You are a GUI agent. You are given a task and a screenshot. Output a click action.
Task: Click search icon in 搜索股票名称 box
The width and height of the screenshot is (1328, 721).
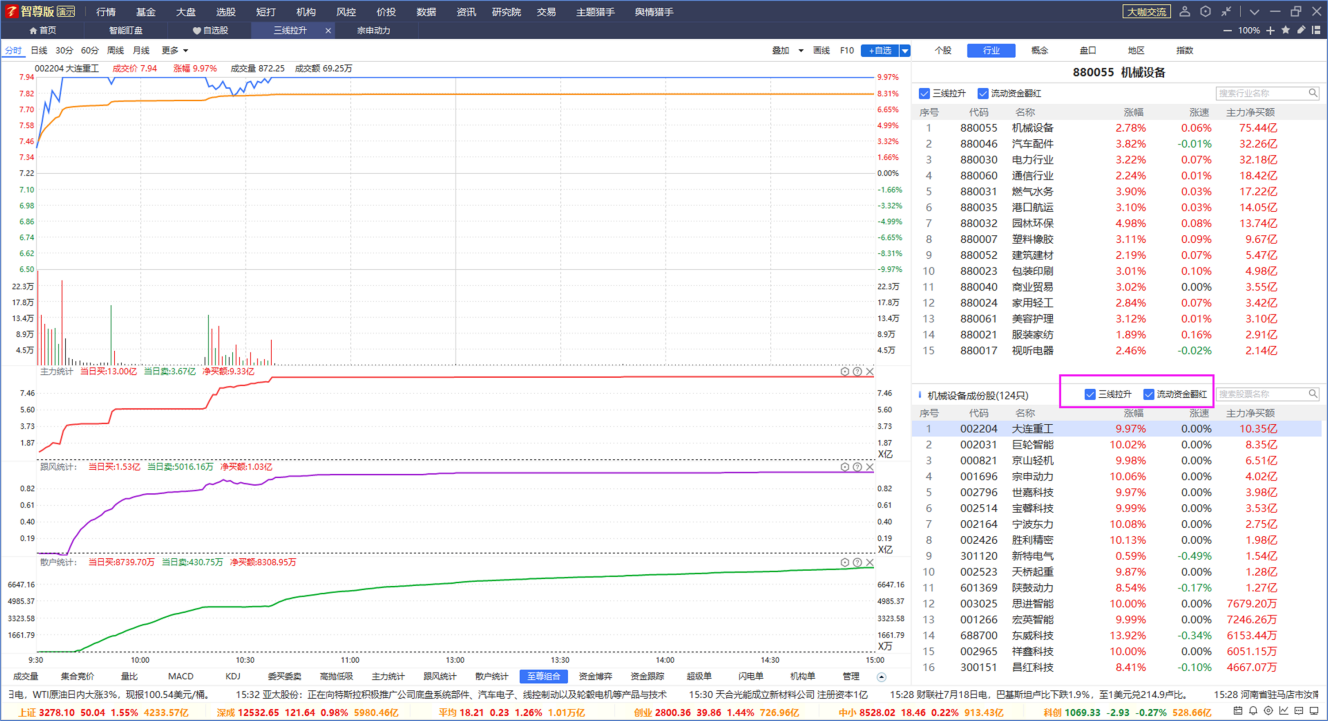(1313, 394)
